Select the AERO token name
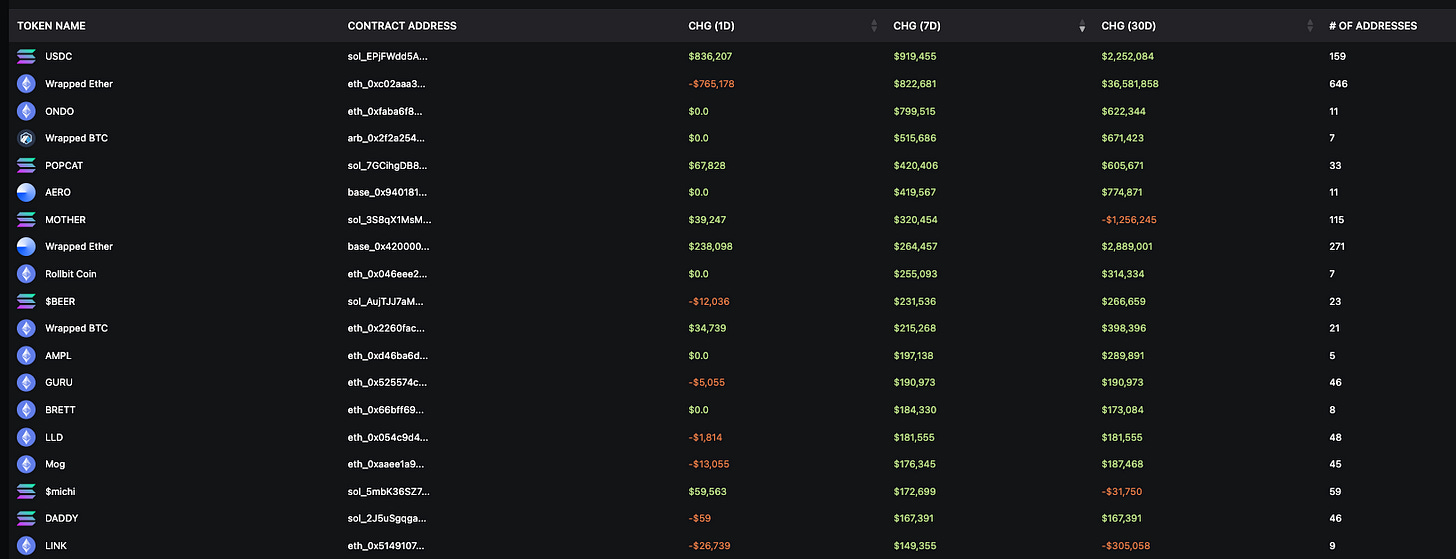This screenshot has width=1456, height=559. (58, 192)
